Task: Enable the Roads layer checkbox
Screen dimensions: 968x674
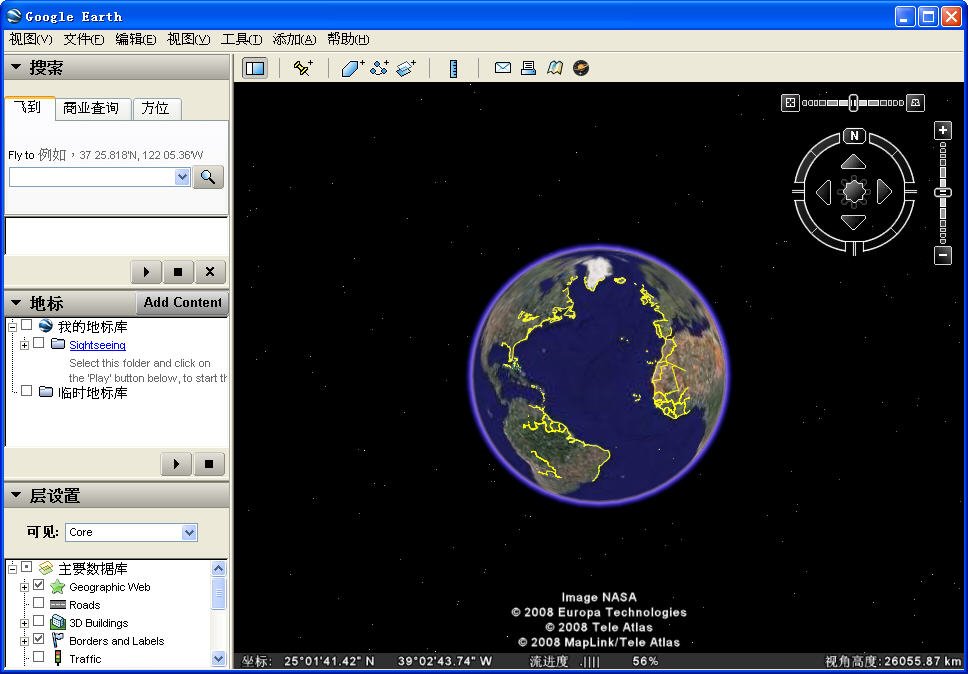Action: point(39,604)
